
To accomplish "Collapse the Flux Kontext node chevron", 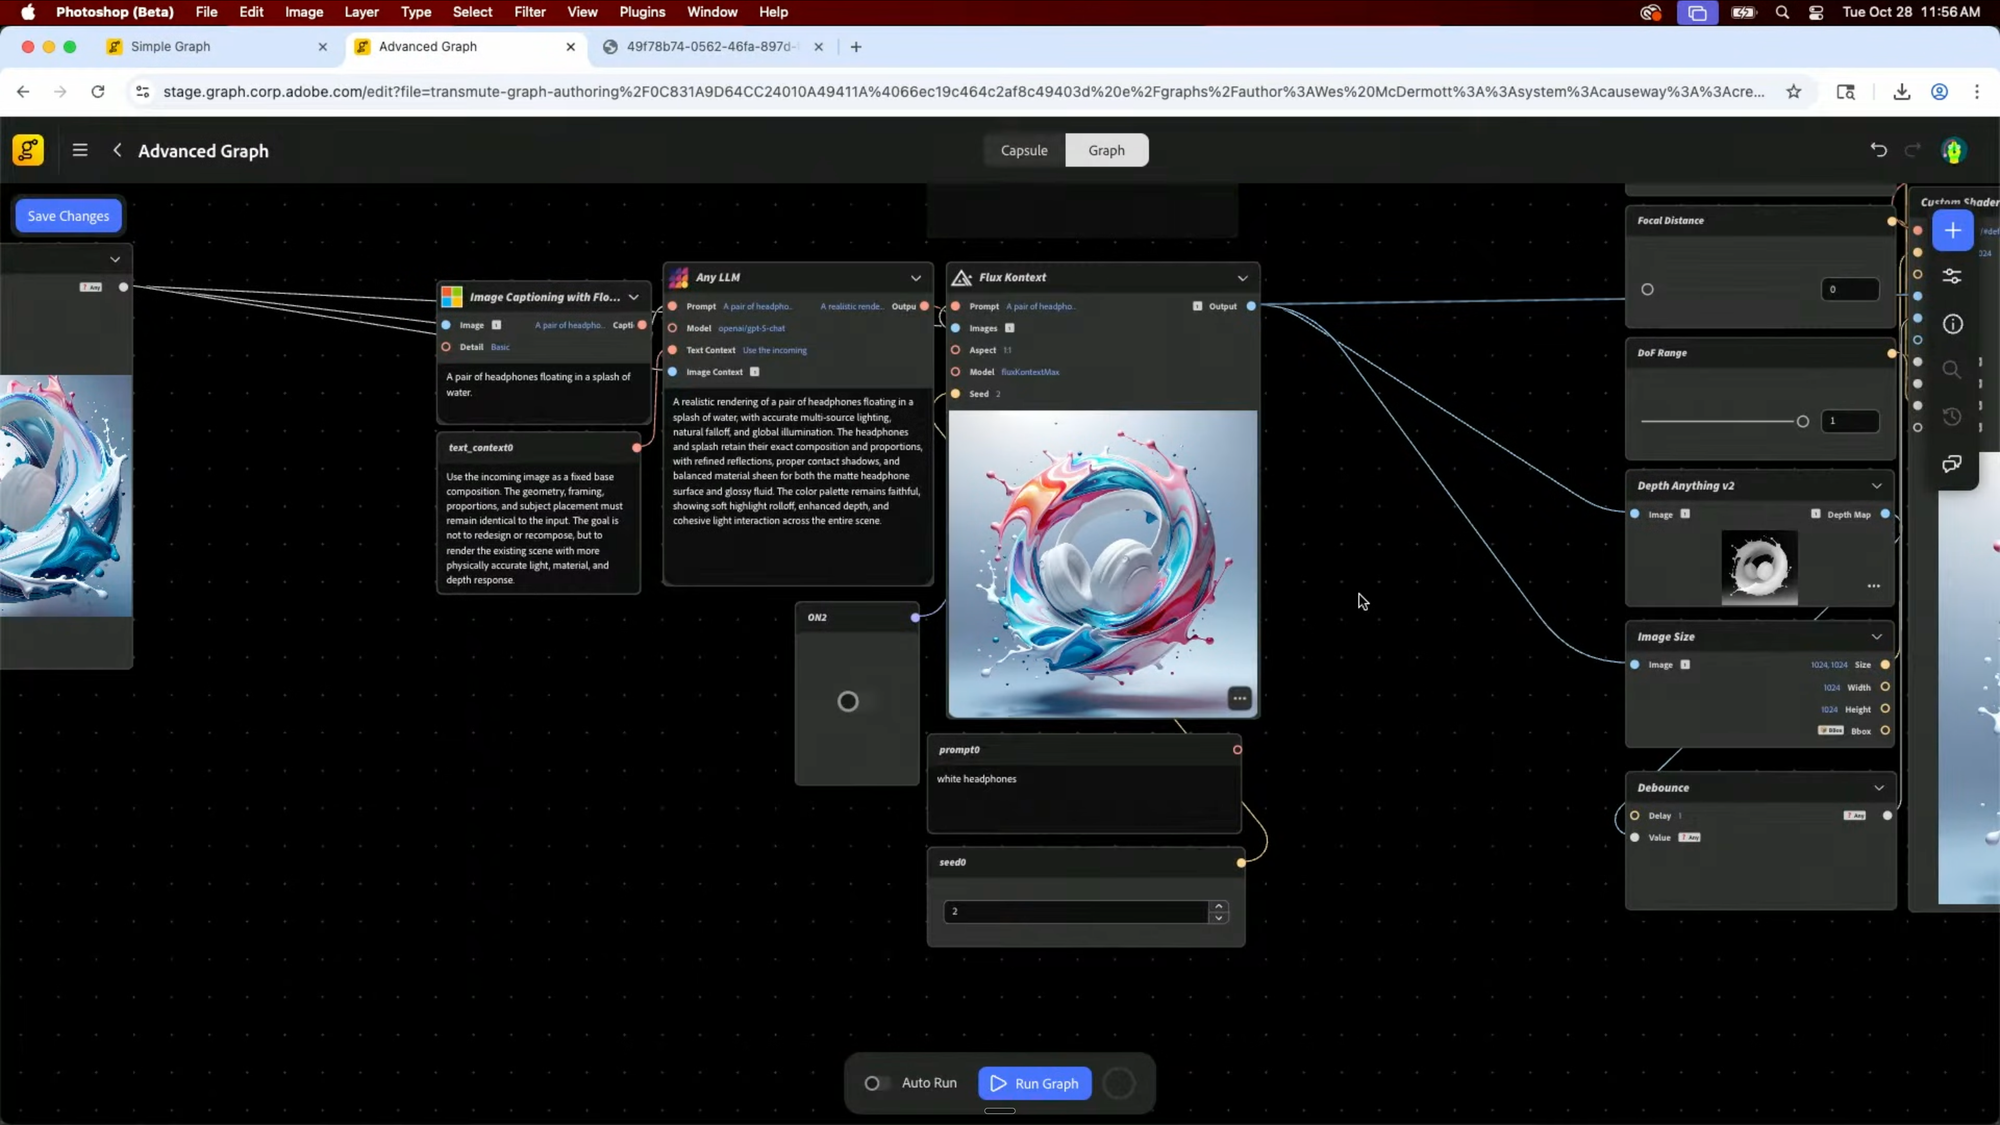I will [1242, 278].
